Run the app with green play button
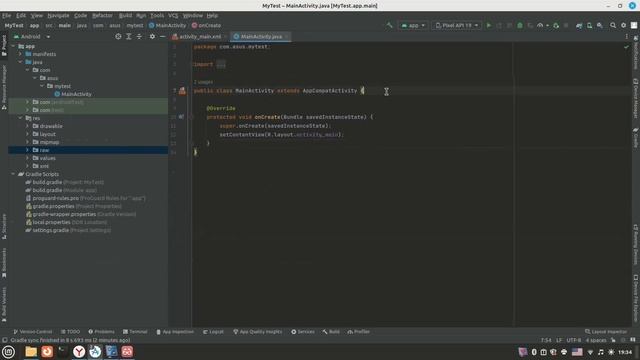Image resolution: width=640 pixels, height=360 pixels. tap(489, 25)
